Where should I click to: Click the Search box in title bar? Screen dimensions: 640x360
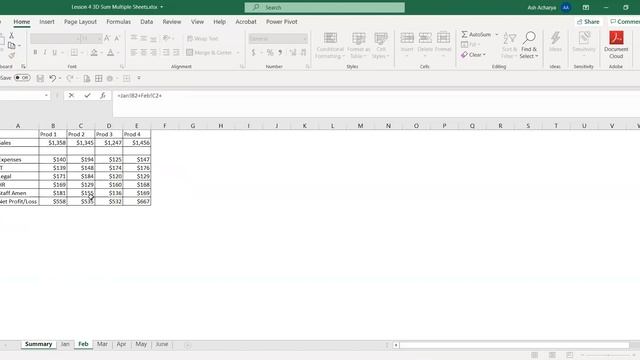[x=324, y=7]
